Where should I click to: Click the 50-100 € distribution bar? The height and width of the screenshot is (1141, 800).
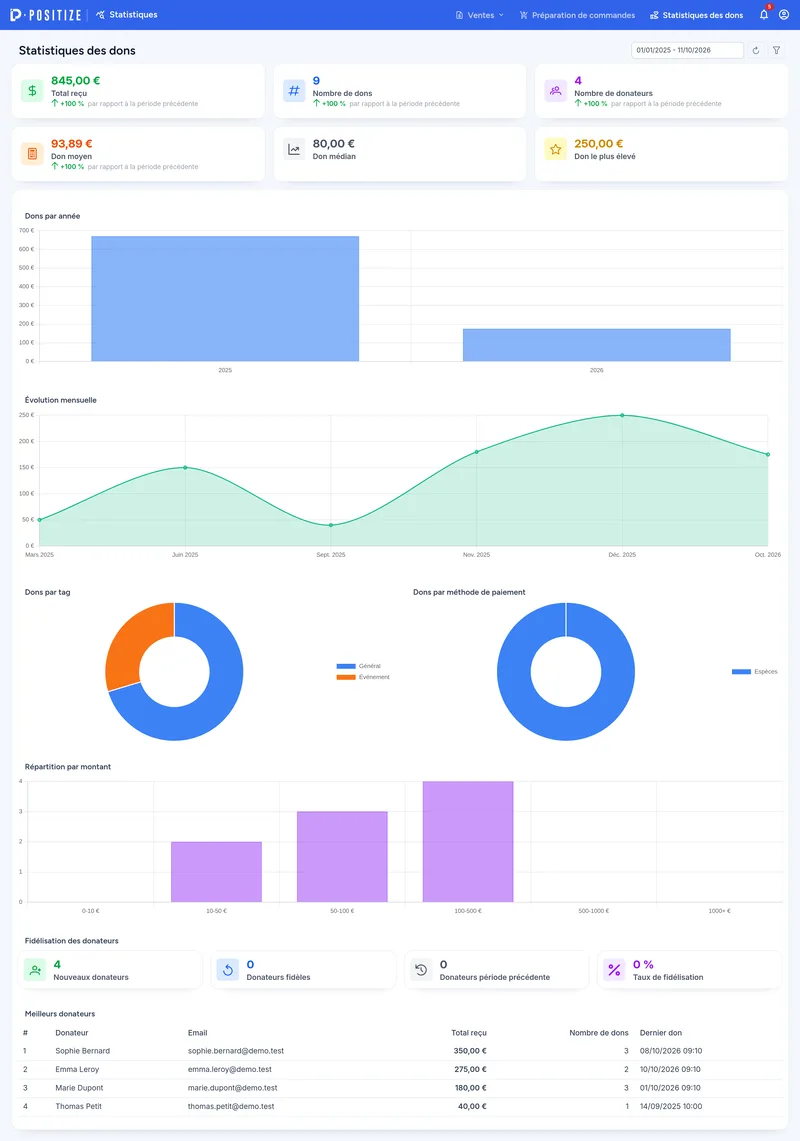(x=342, y=856)
